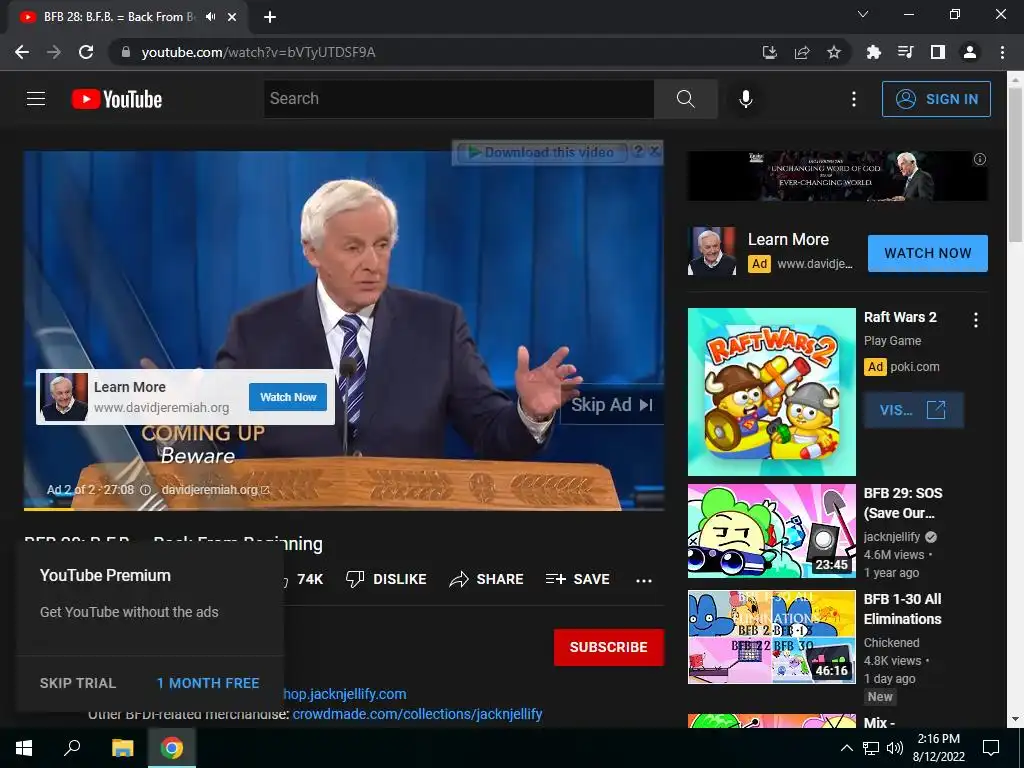This screenshot has width=1024, height=768.
Task: Click WATCH NOW in sidebar ad
Action: pos(927,253)
